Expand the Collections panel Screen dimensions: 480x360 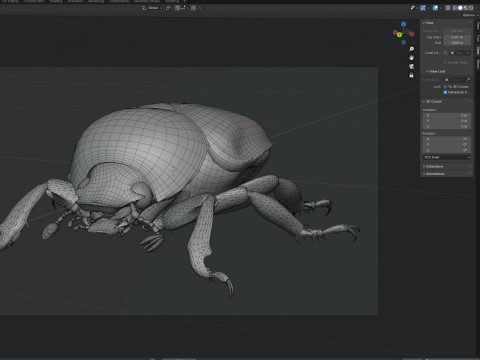(x=433, y=166)
